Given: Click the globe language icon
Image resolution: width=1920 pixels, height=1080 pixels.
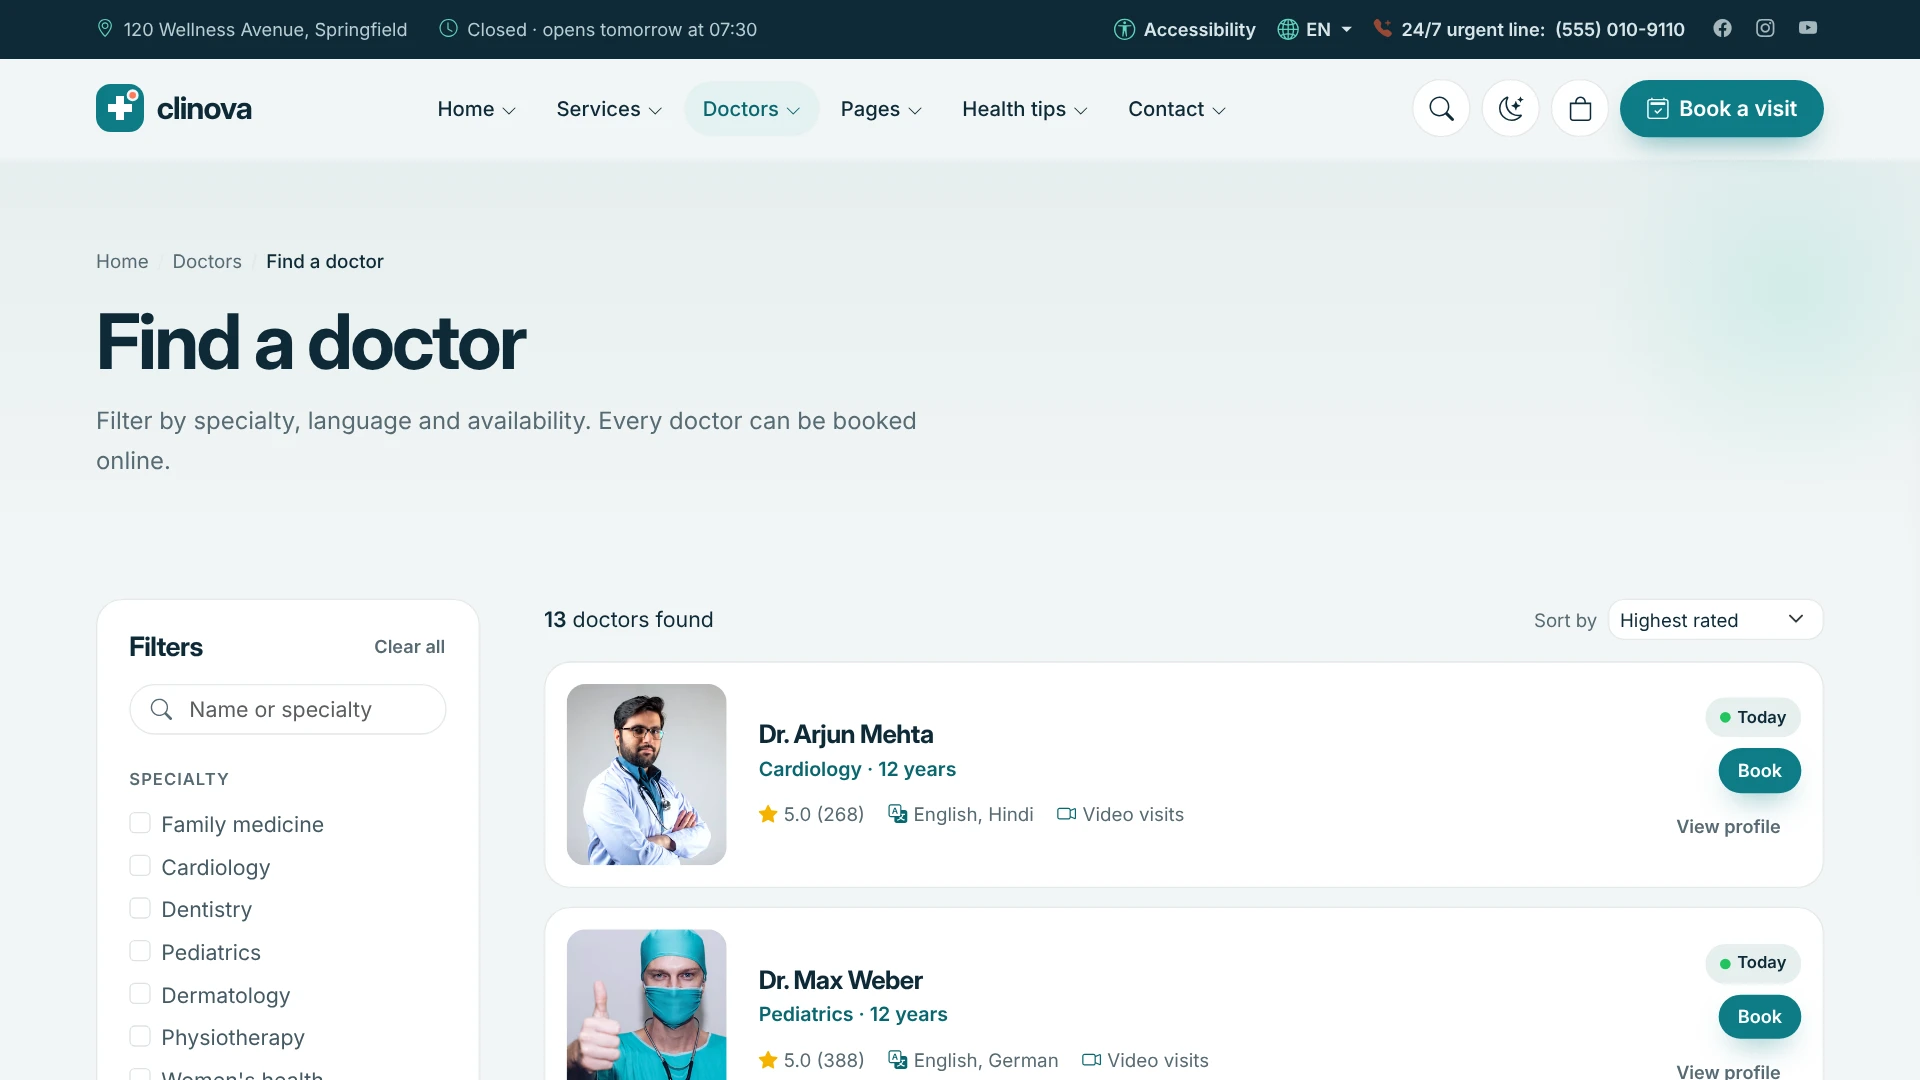Looking at the screenshot, I should pyautogui.click(x=1288, y=29).
